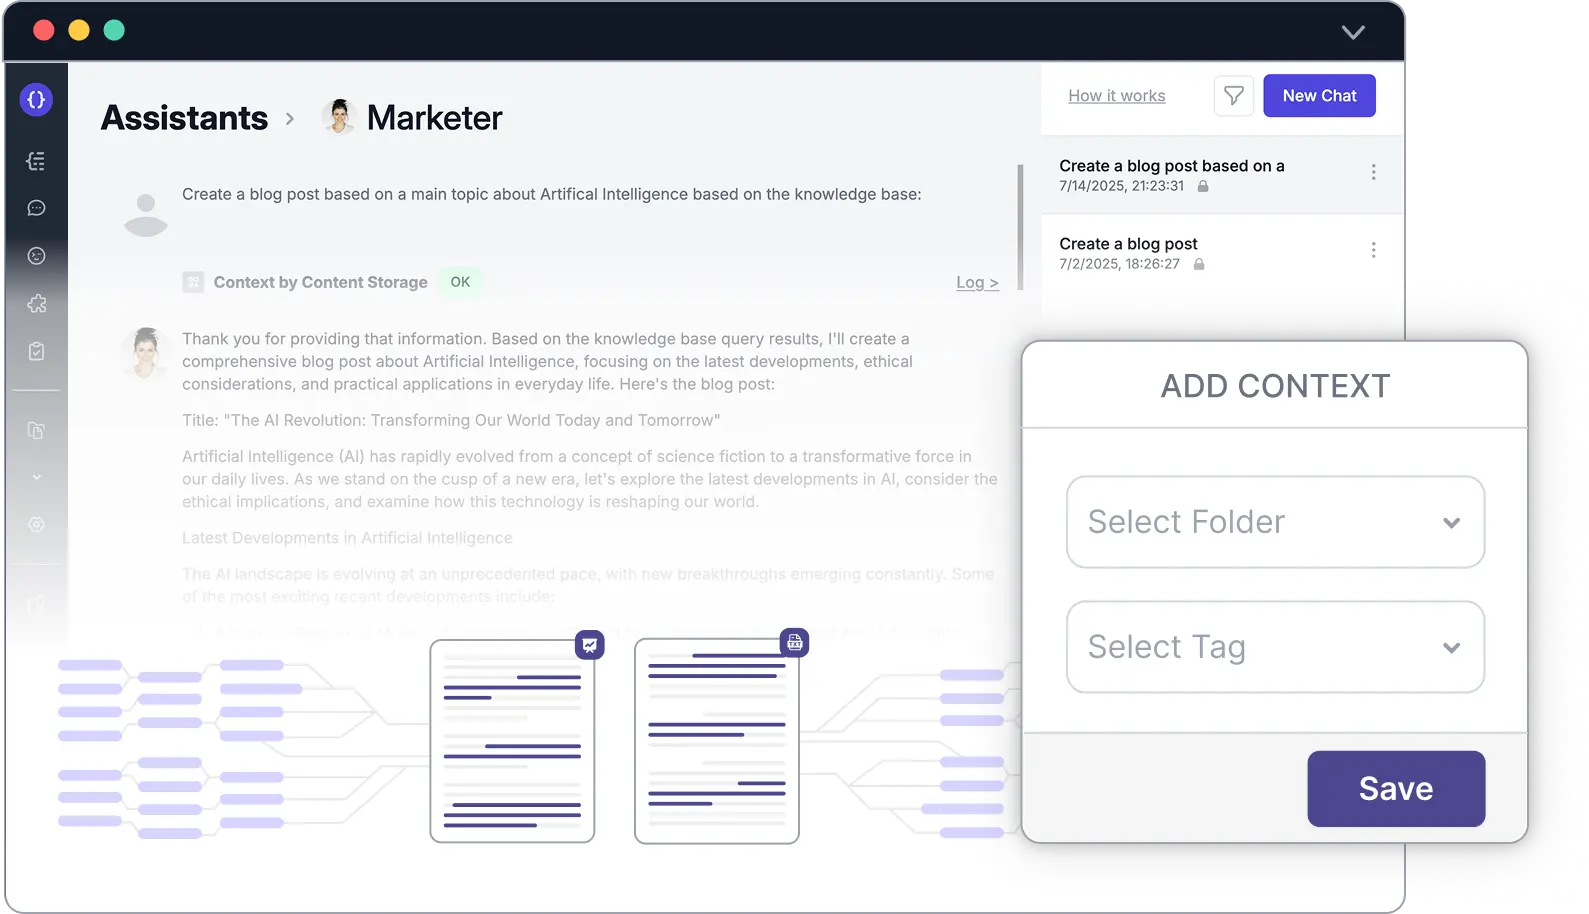
Task: Open the Select Tag dropdown
Action: (x=1275, y=647)
